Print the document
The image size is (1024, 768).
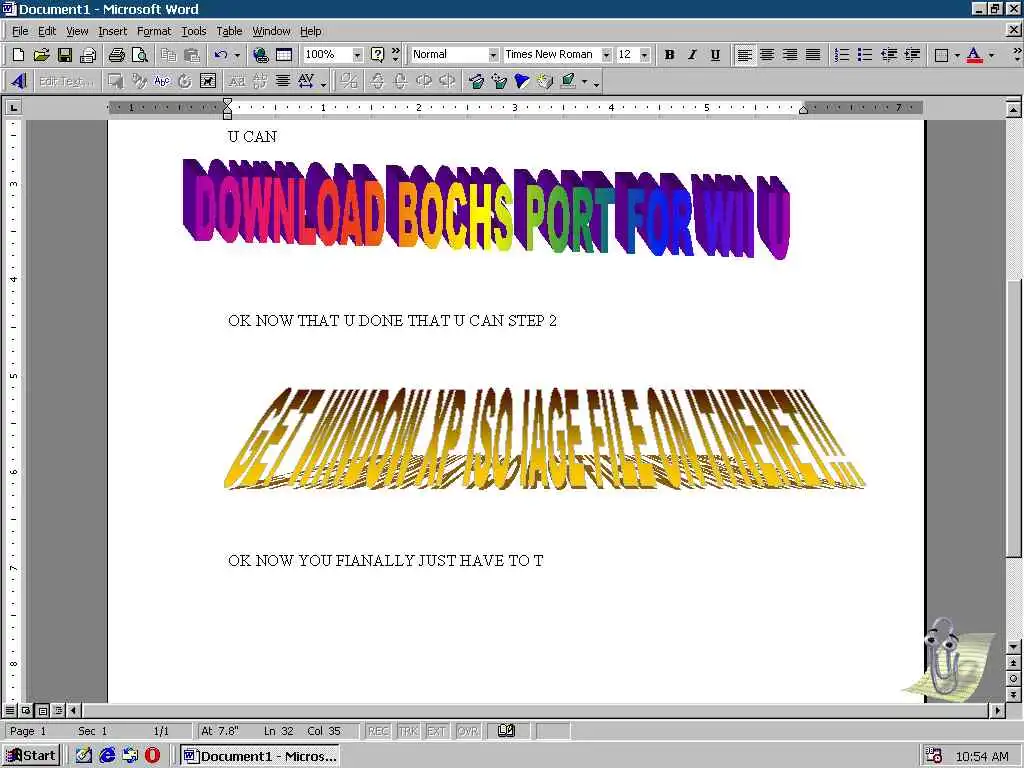pyautogui.click(x=117, y=55)
